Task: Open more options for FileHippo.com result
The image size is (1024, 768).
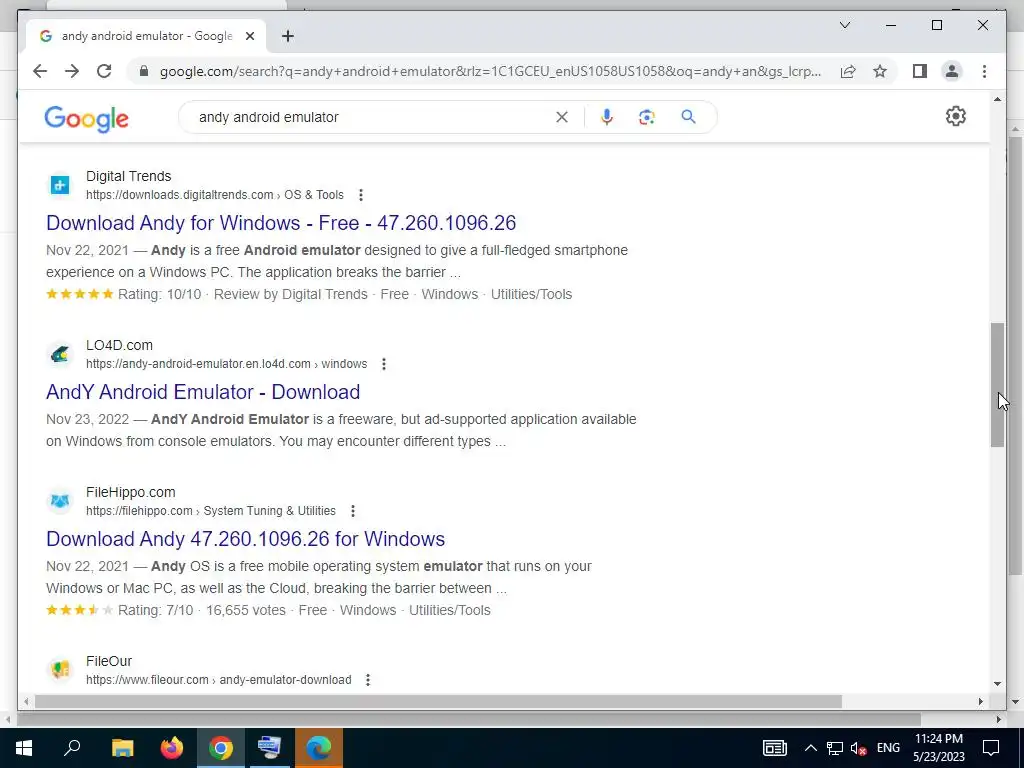Action: (353, 511)
